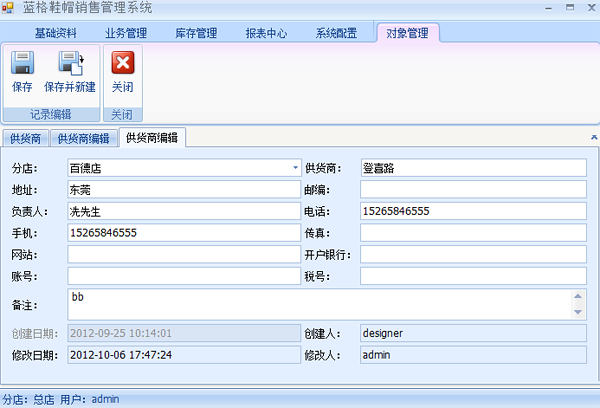Collapse the ribbon using the top-right arrow
Image resolution: width=600 pixels, height=408 pixels.
[x=594, y=135]
